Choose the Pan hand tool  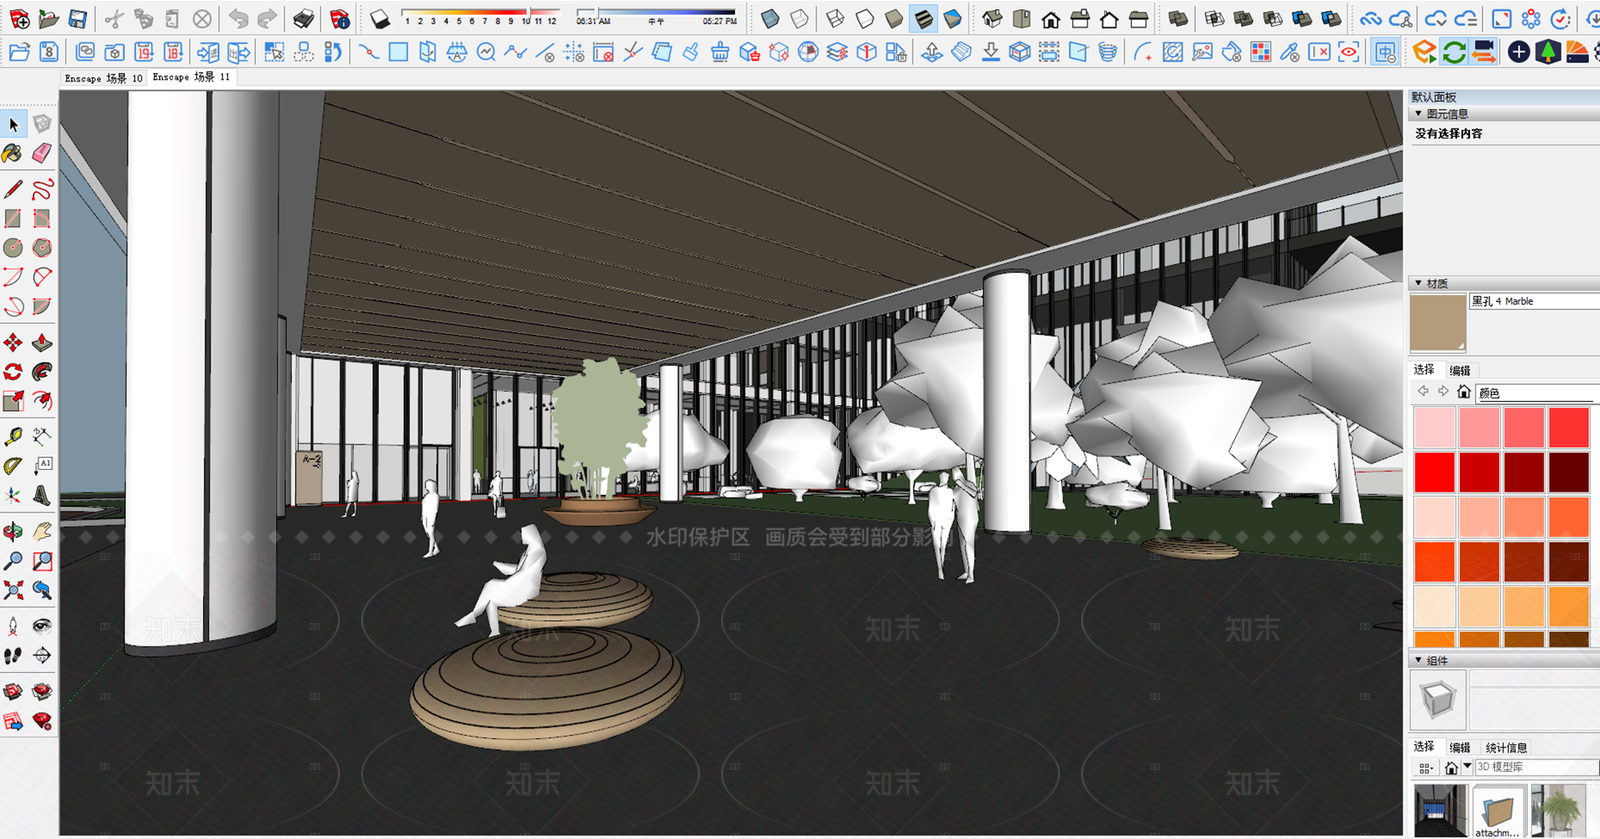pyautogui.click(x=42, y=531)
